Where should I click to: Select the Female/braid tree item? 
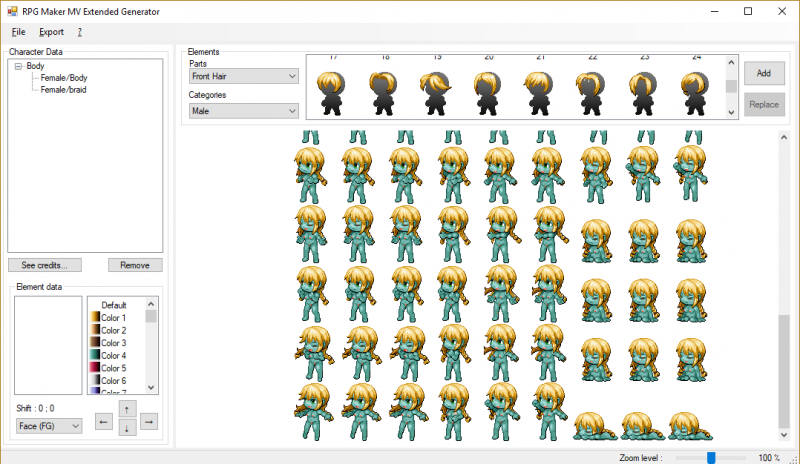(x=63, y=90)
